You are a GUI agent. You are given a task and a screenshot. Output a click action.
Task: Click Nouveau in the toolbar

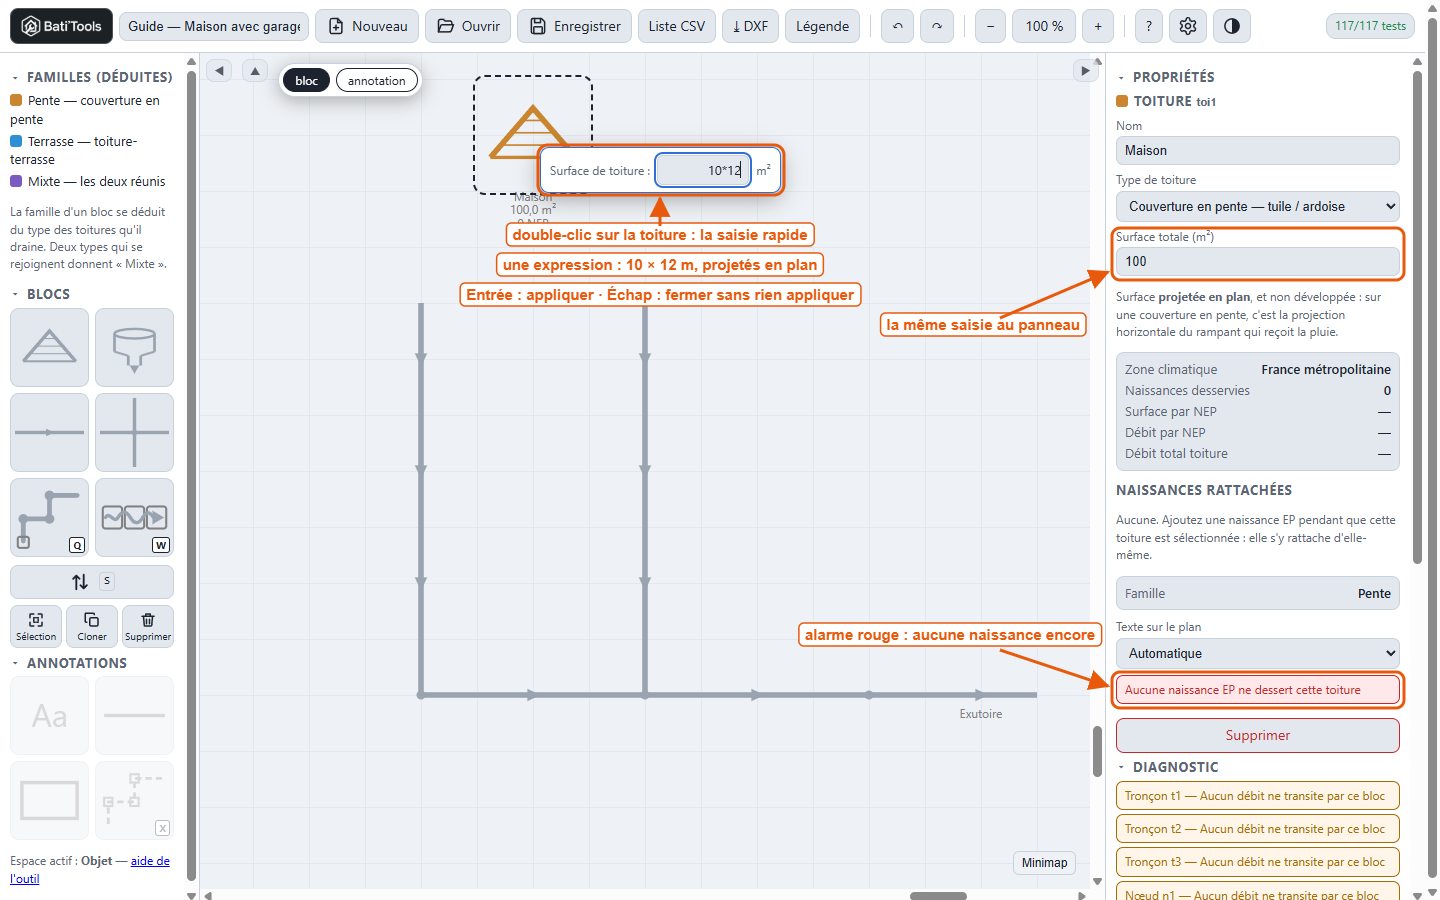(x=367, y=26)
